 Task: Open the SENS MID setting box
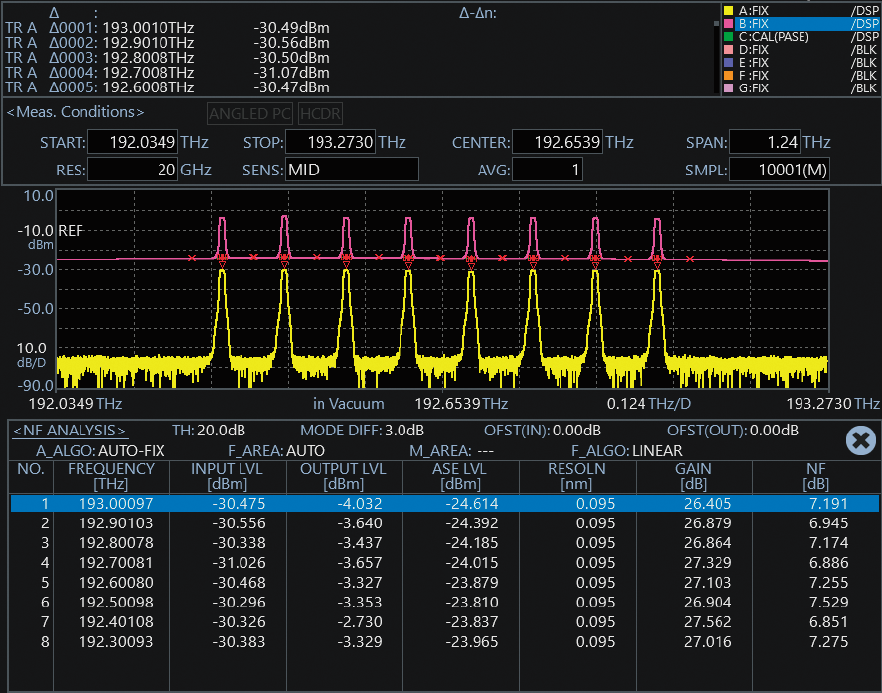click(x=351, y=170)
